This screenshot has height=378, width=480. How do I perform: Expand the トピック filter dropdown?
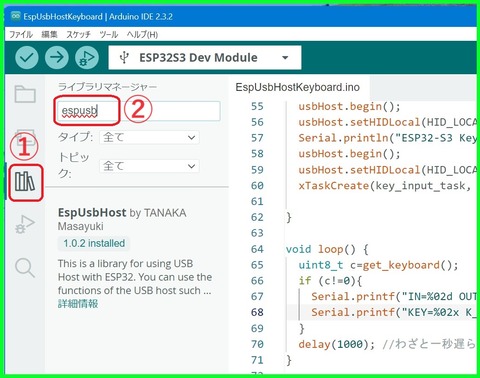[149, 166]
